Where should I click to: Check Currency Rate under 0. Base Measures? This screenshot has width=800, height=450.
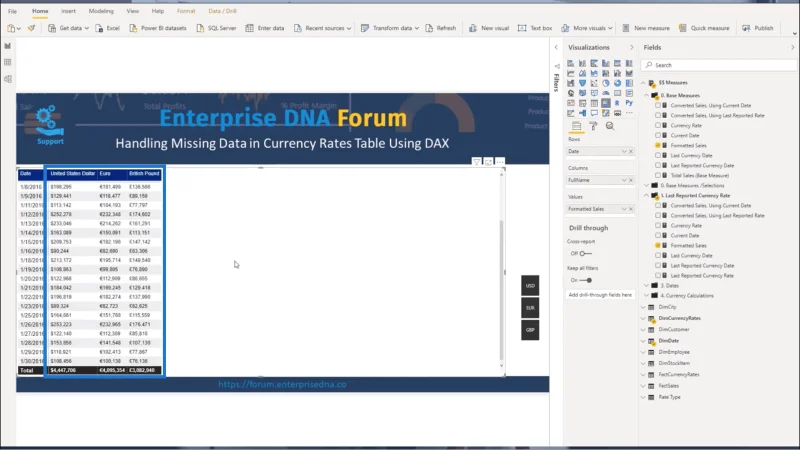(658, 126)
